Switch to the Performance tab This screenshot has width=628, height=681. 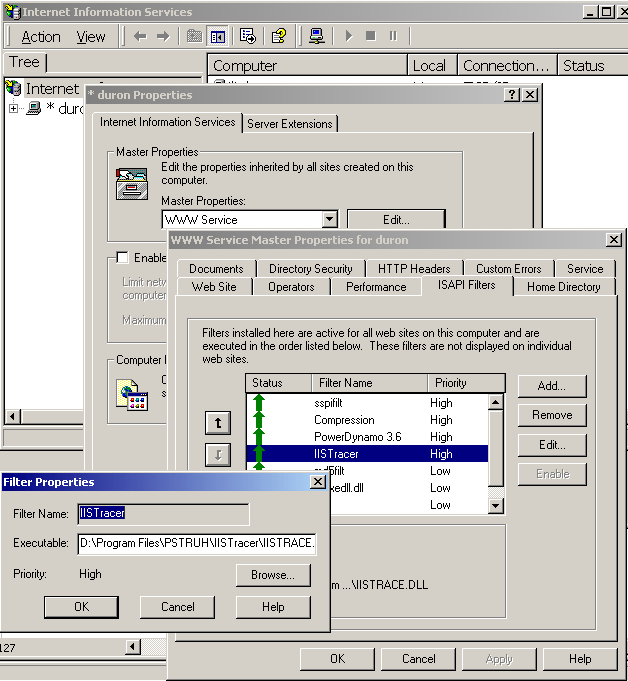pyautogui.click(x=376, y=287)
